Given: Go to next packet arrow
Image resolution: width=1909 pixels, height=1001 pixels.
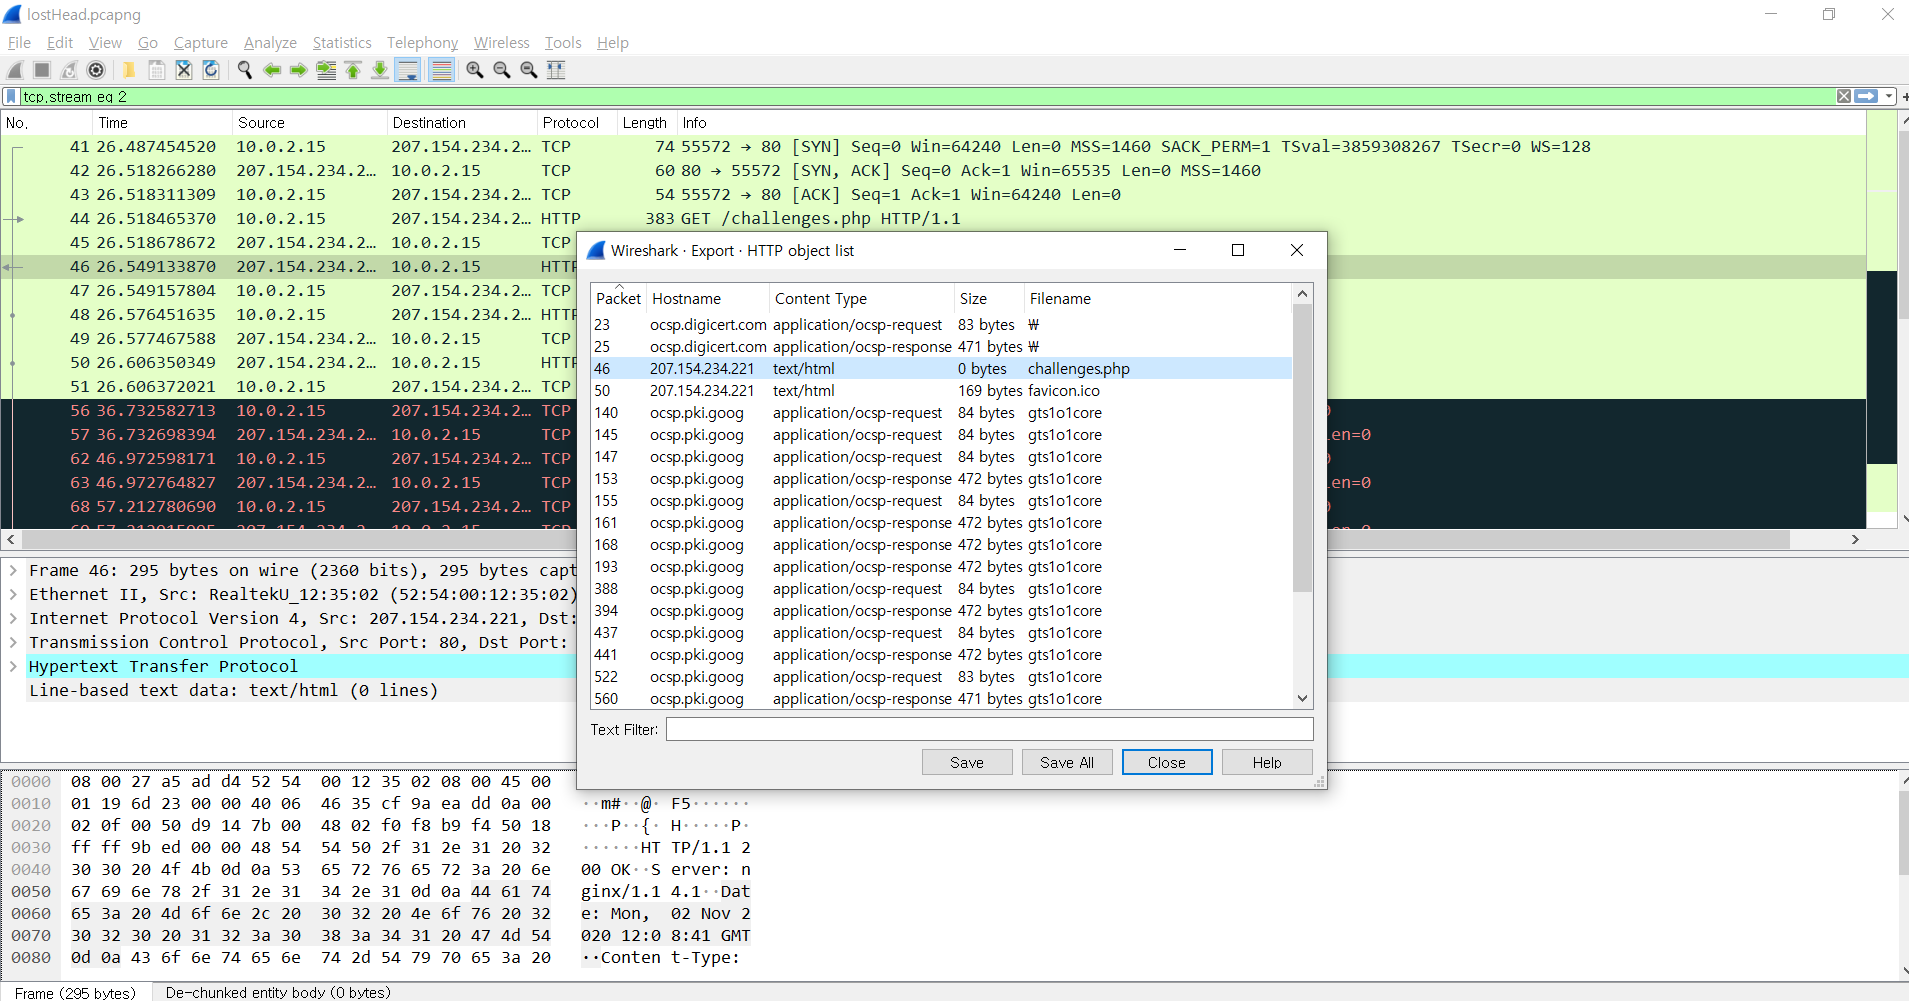Looking at the screenshot, I should pyautogui.click(x=299, y=70).
